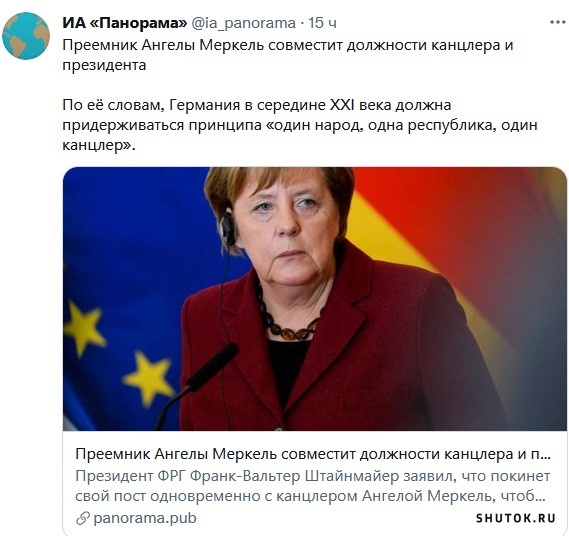Open the panorama.pub domain link

(x=145, y=518)
